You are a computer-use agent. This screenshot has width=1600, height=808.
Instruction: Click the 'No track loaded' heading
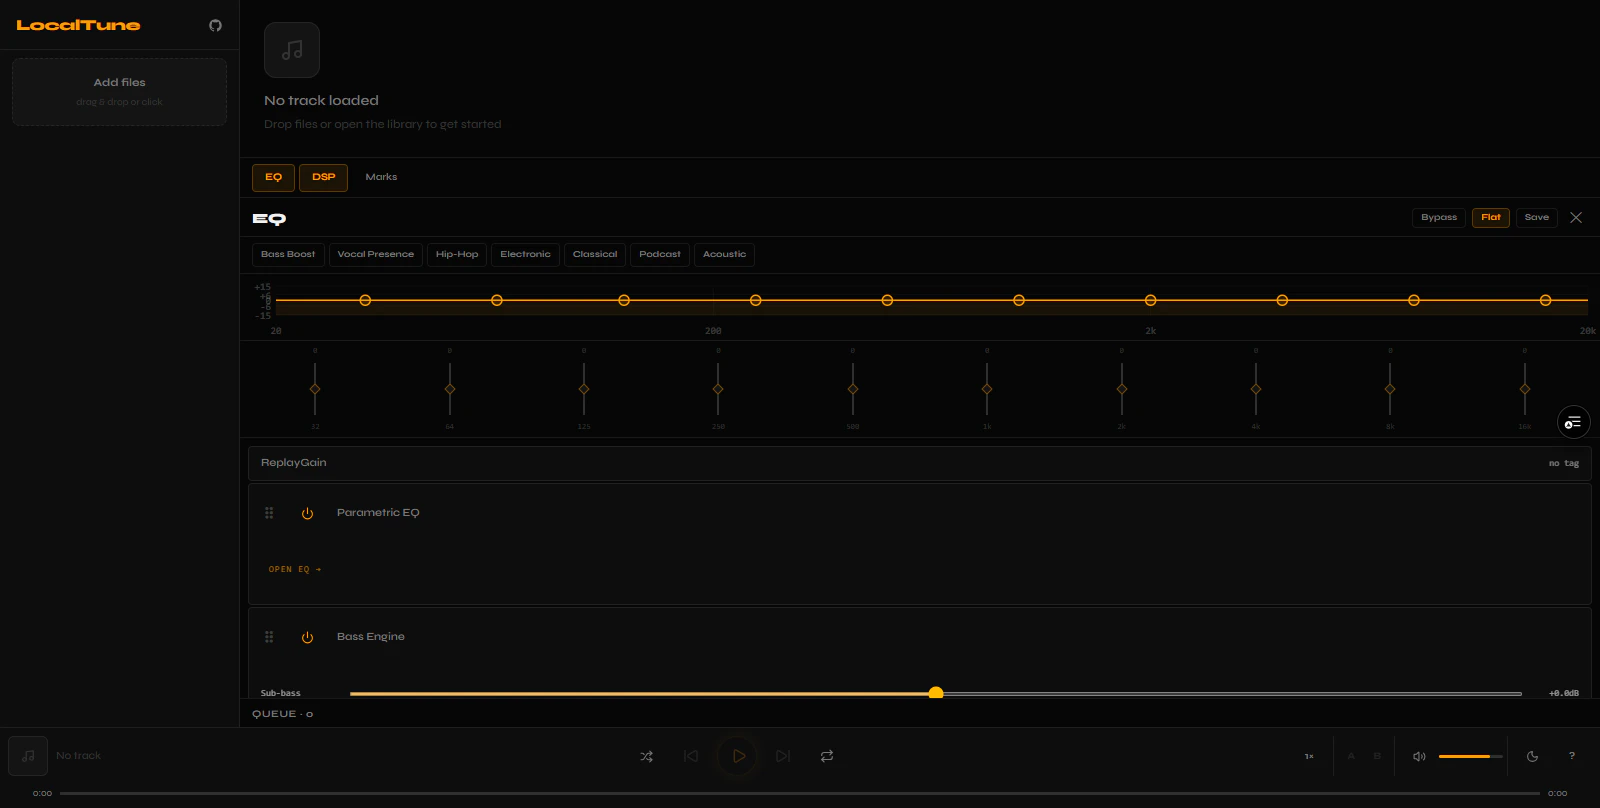tap(321, 100)
